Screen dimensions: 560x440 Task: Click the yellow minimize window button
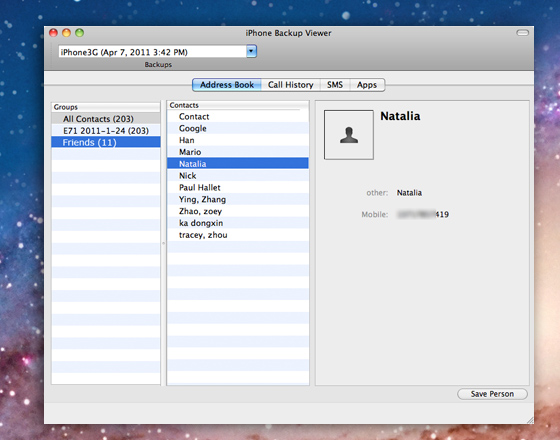click(x=66, y=33)
